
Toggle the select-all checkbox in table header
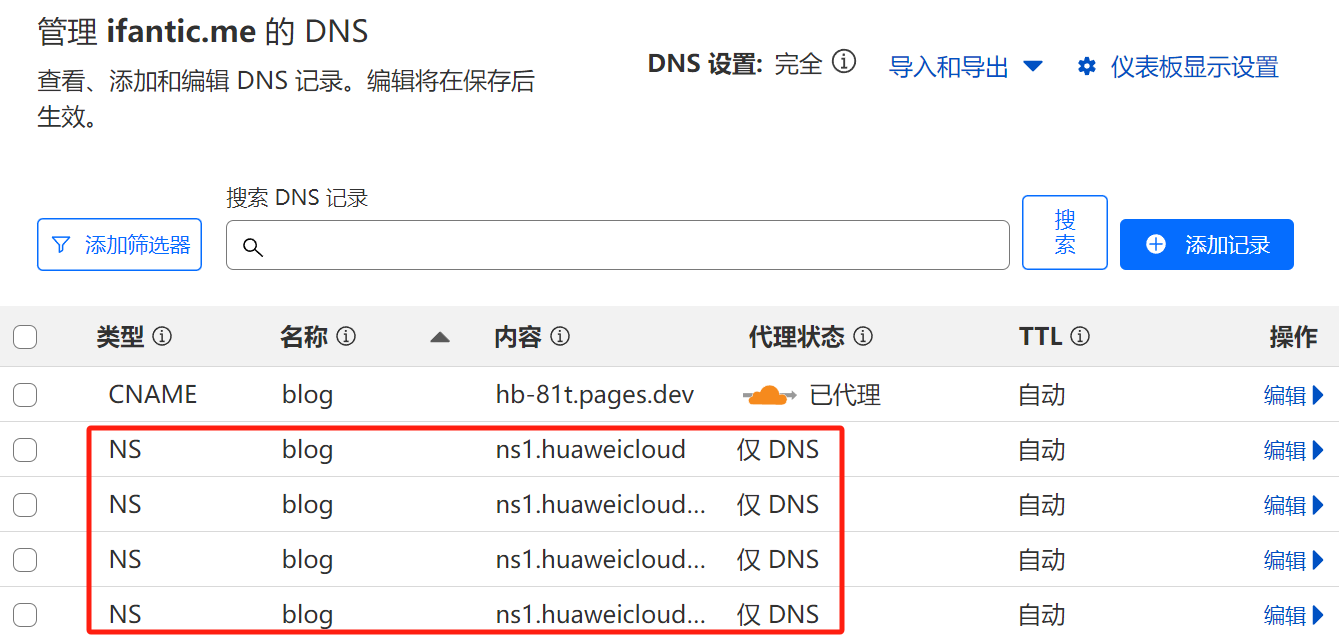tap(25, 337)
